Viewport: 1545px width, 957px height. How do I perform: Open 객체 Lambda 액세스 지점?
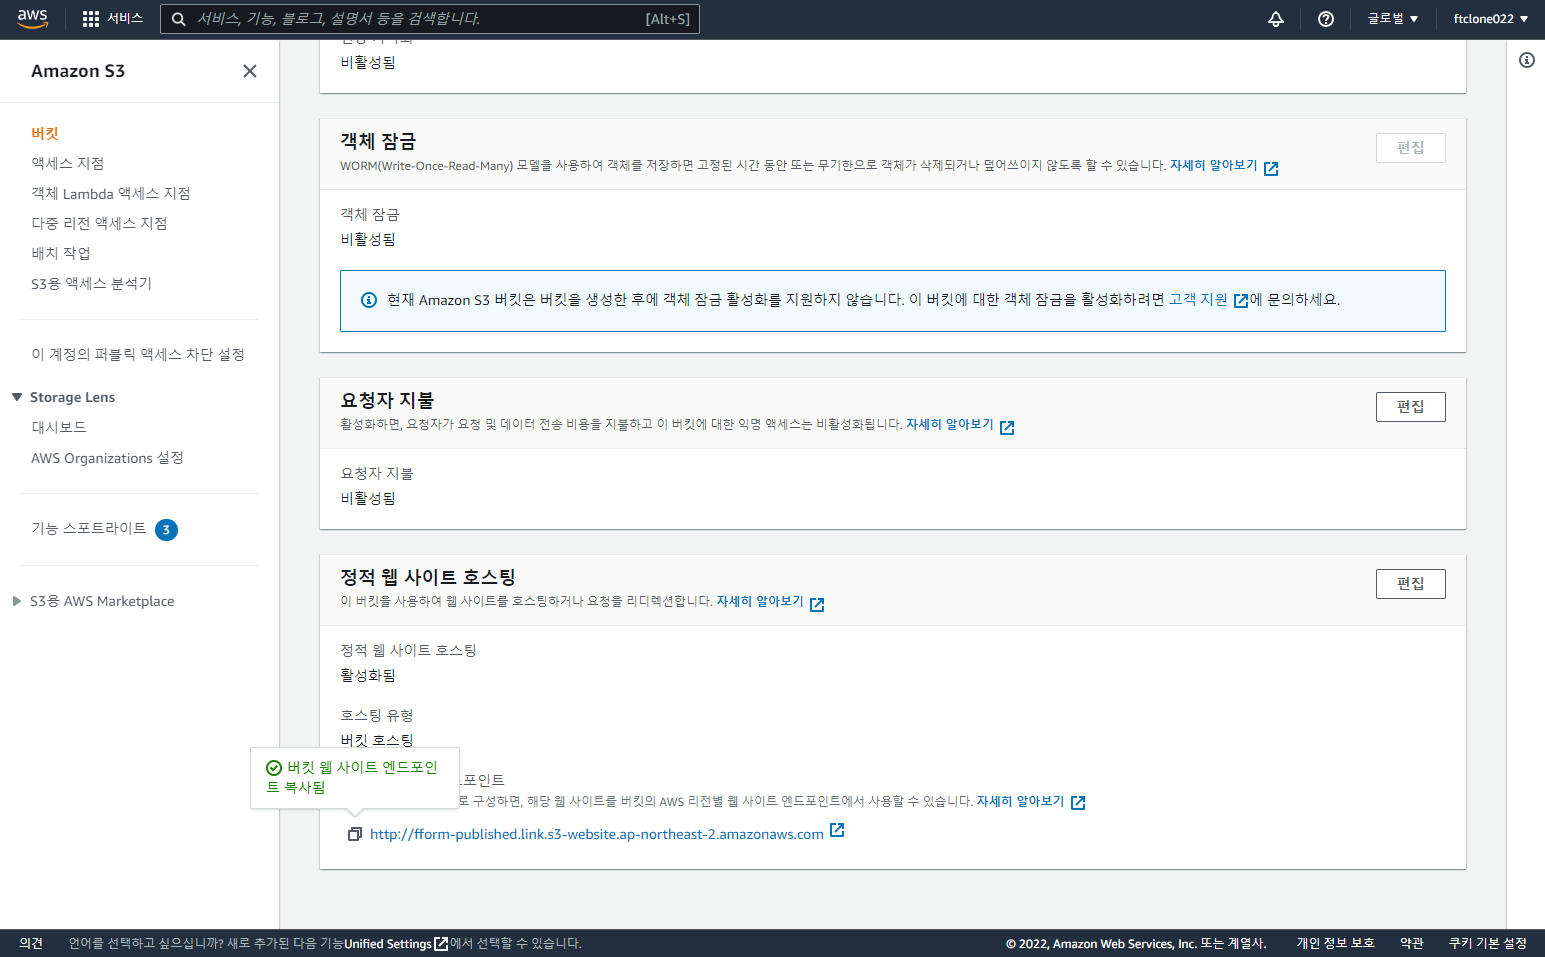(110, 193)
